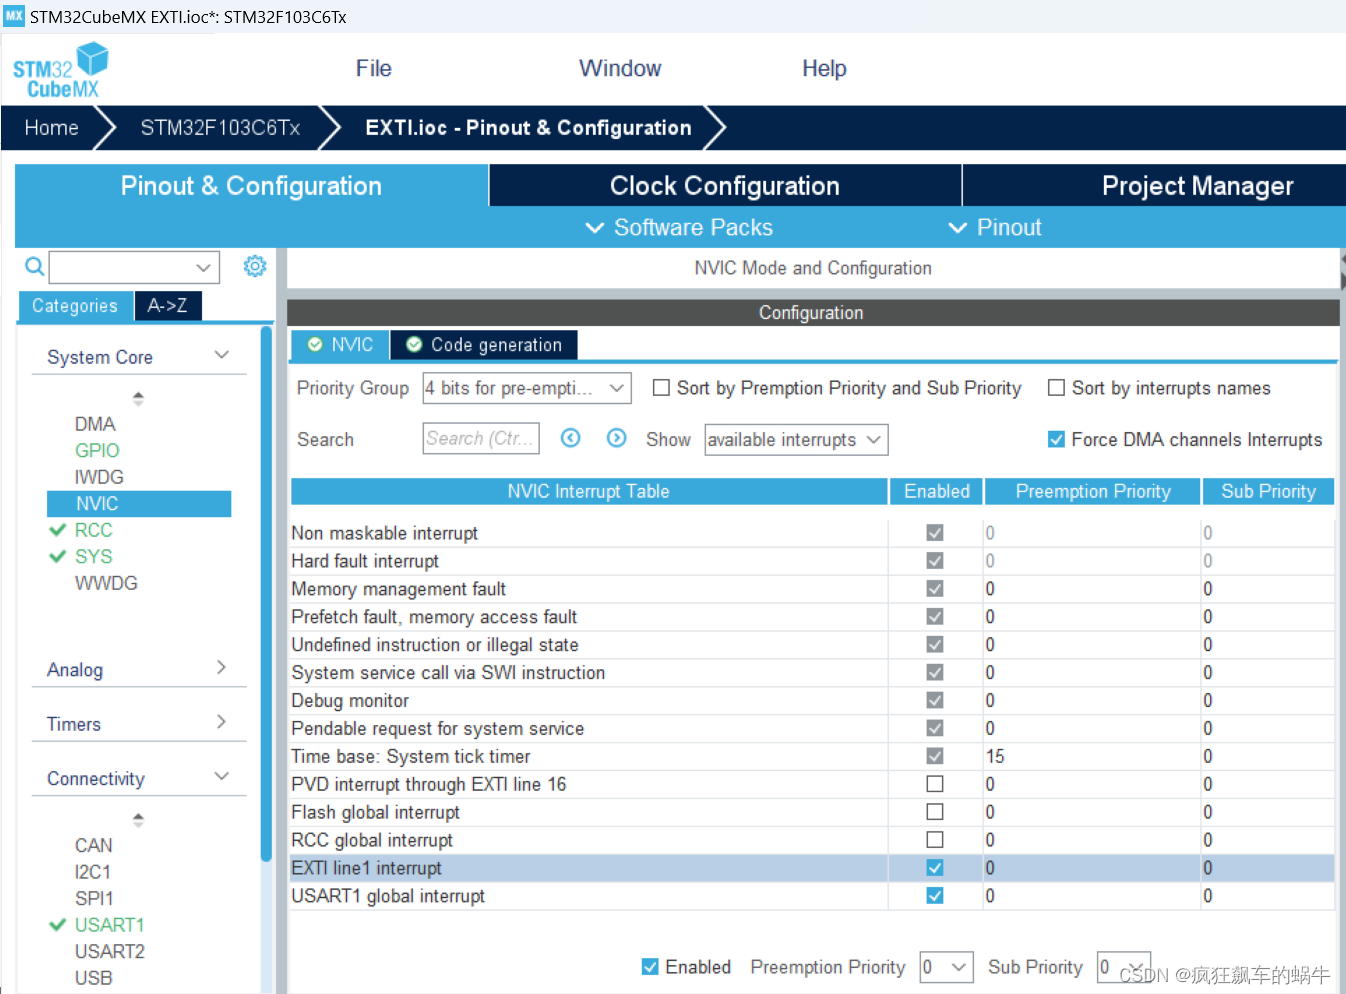Select the Categories sidebar tab

pos(75,306)
